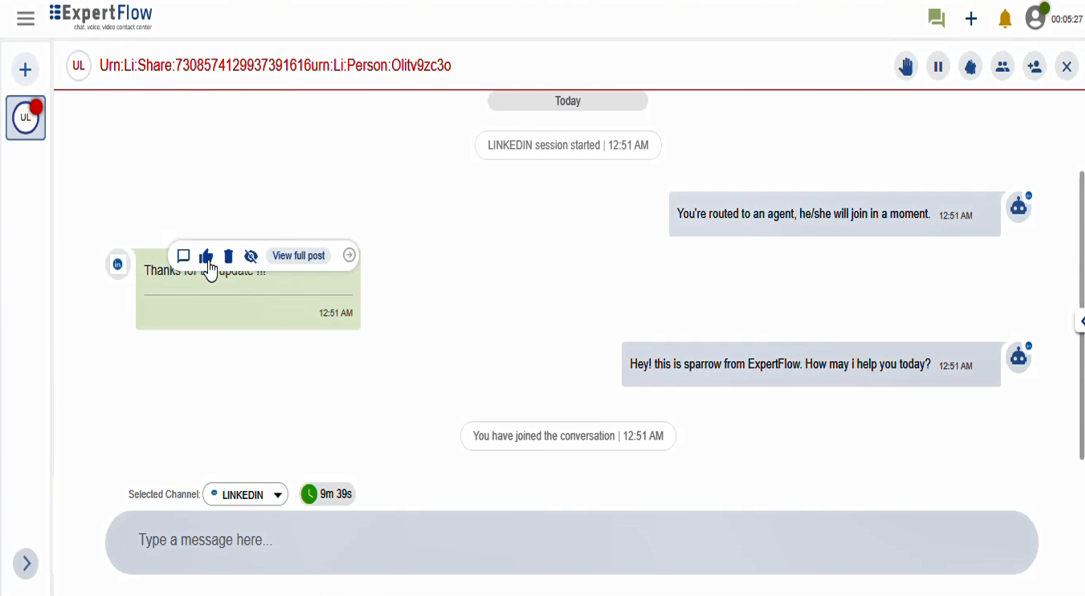Click the vertical scrollbar of the chat

click(x=1082, y=315)
